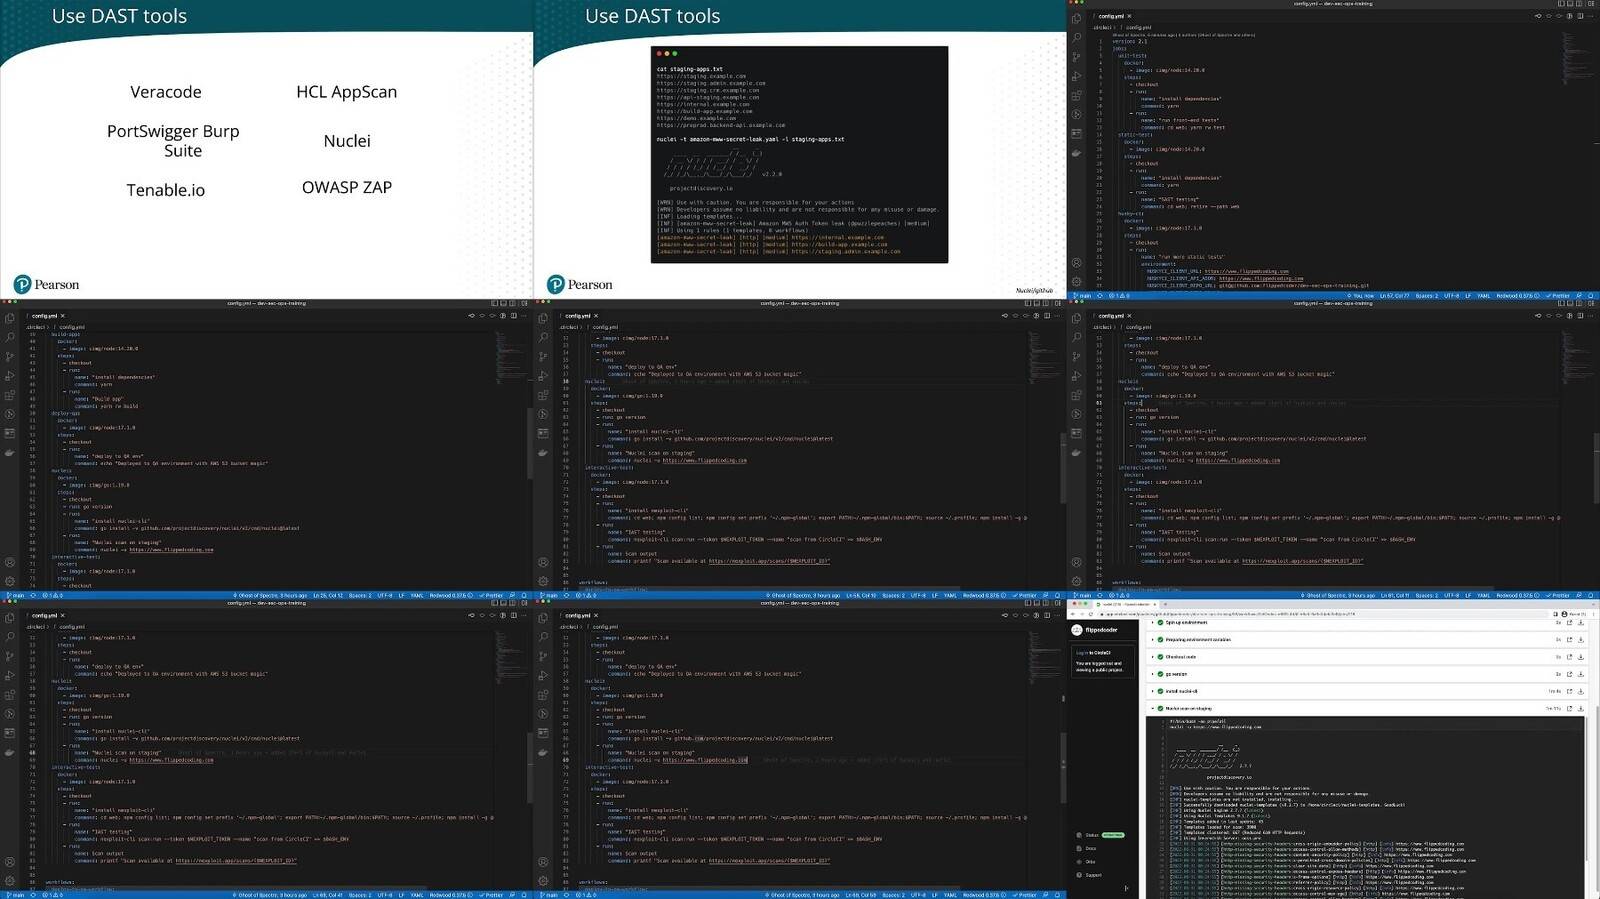This screenshot has height=899, width=1600.
Task: Click notifications bell in version 2.1 VS Code status bar
Action: [1590, 295]
